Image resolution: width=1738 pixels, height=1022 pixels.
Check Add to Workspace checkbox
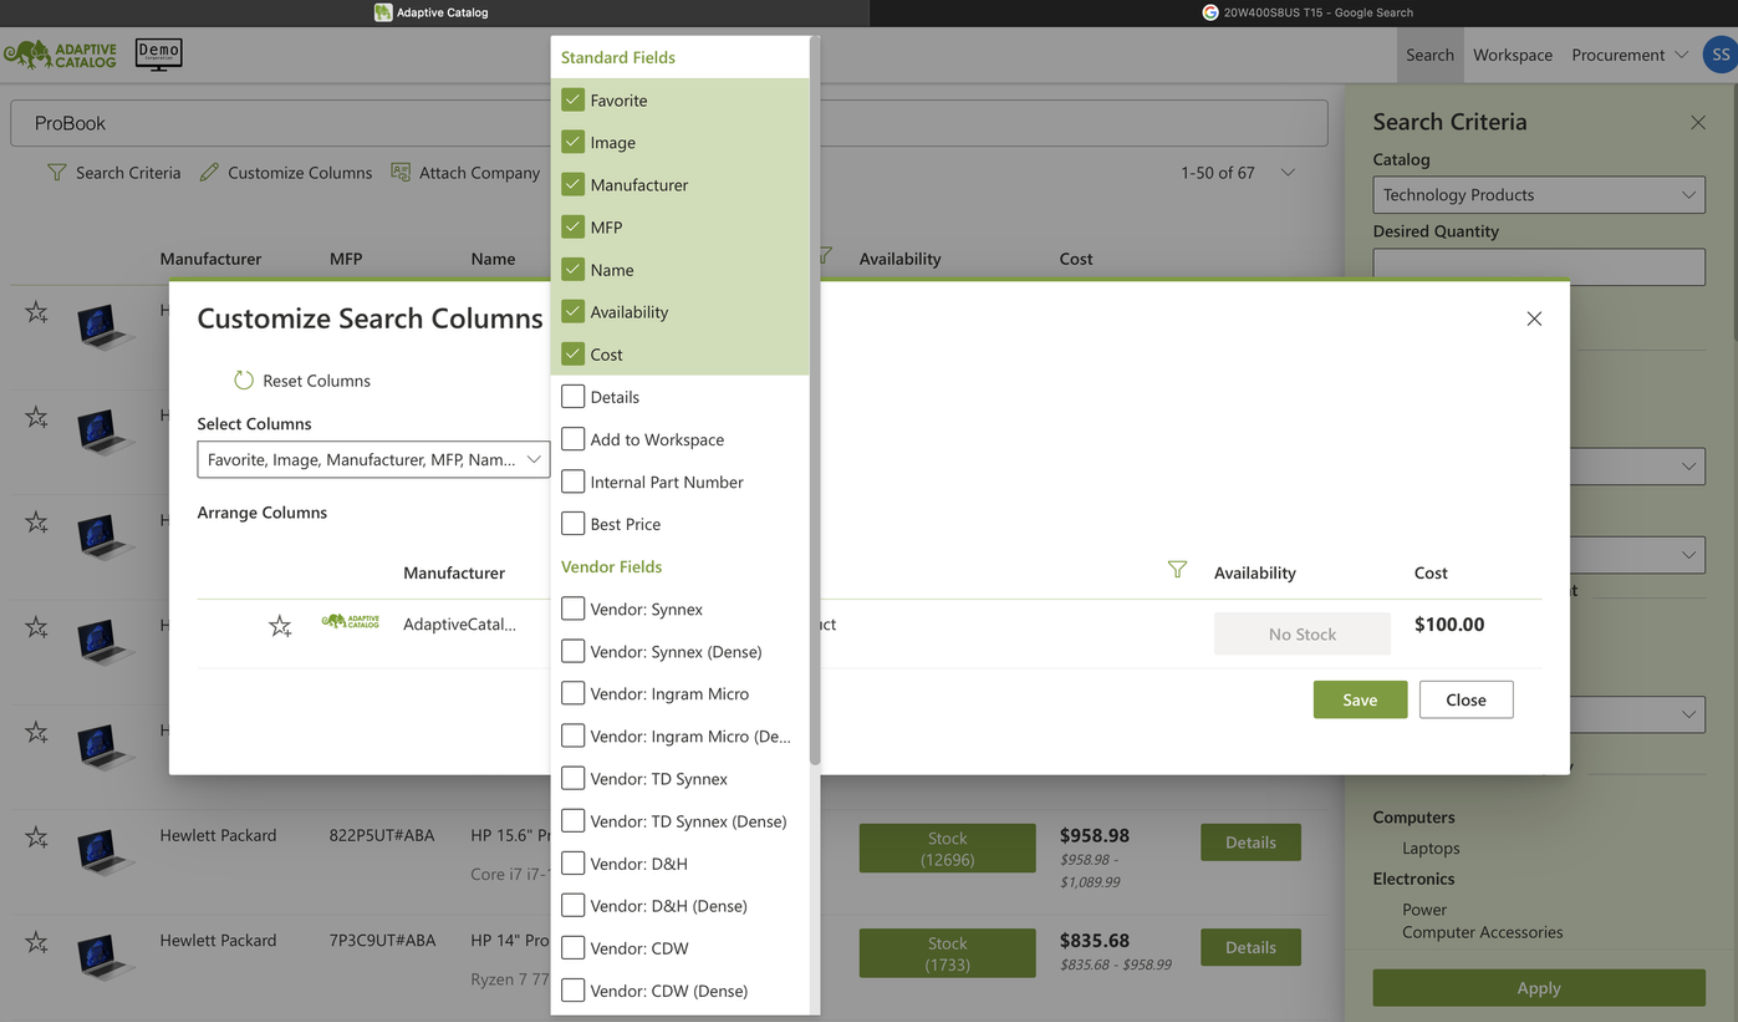coord(573,439)
